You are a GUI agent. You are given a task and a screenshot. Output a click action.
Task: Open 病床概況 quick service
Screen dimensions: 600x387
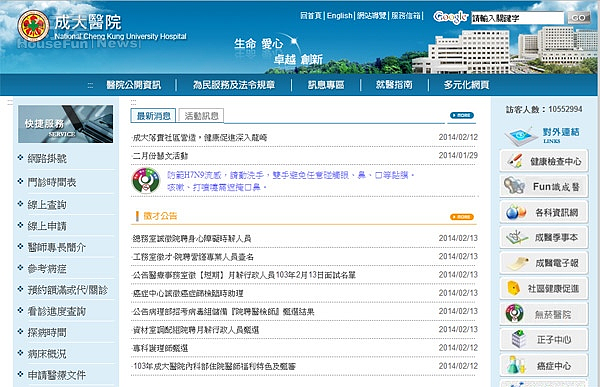[x=47, y=354]
